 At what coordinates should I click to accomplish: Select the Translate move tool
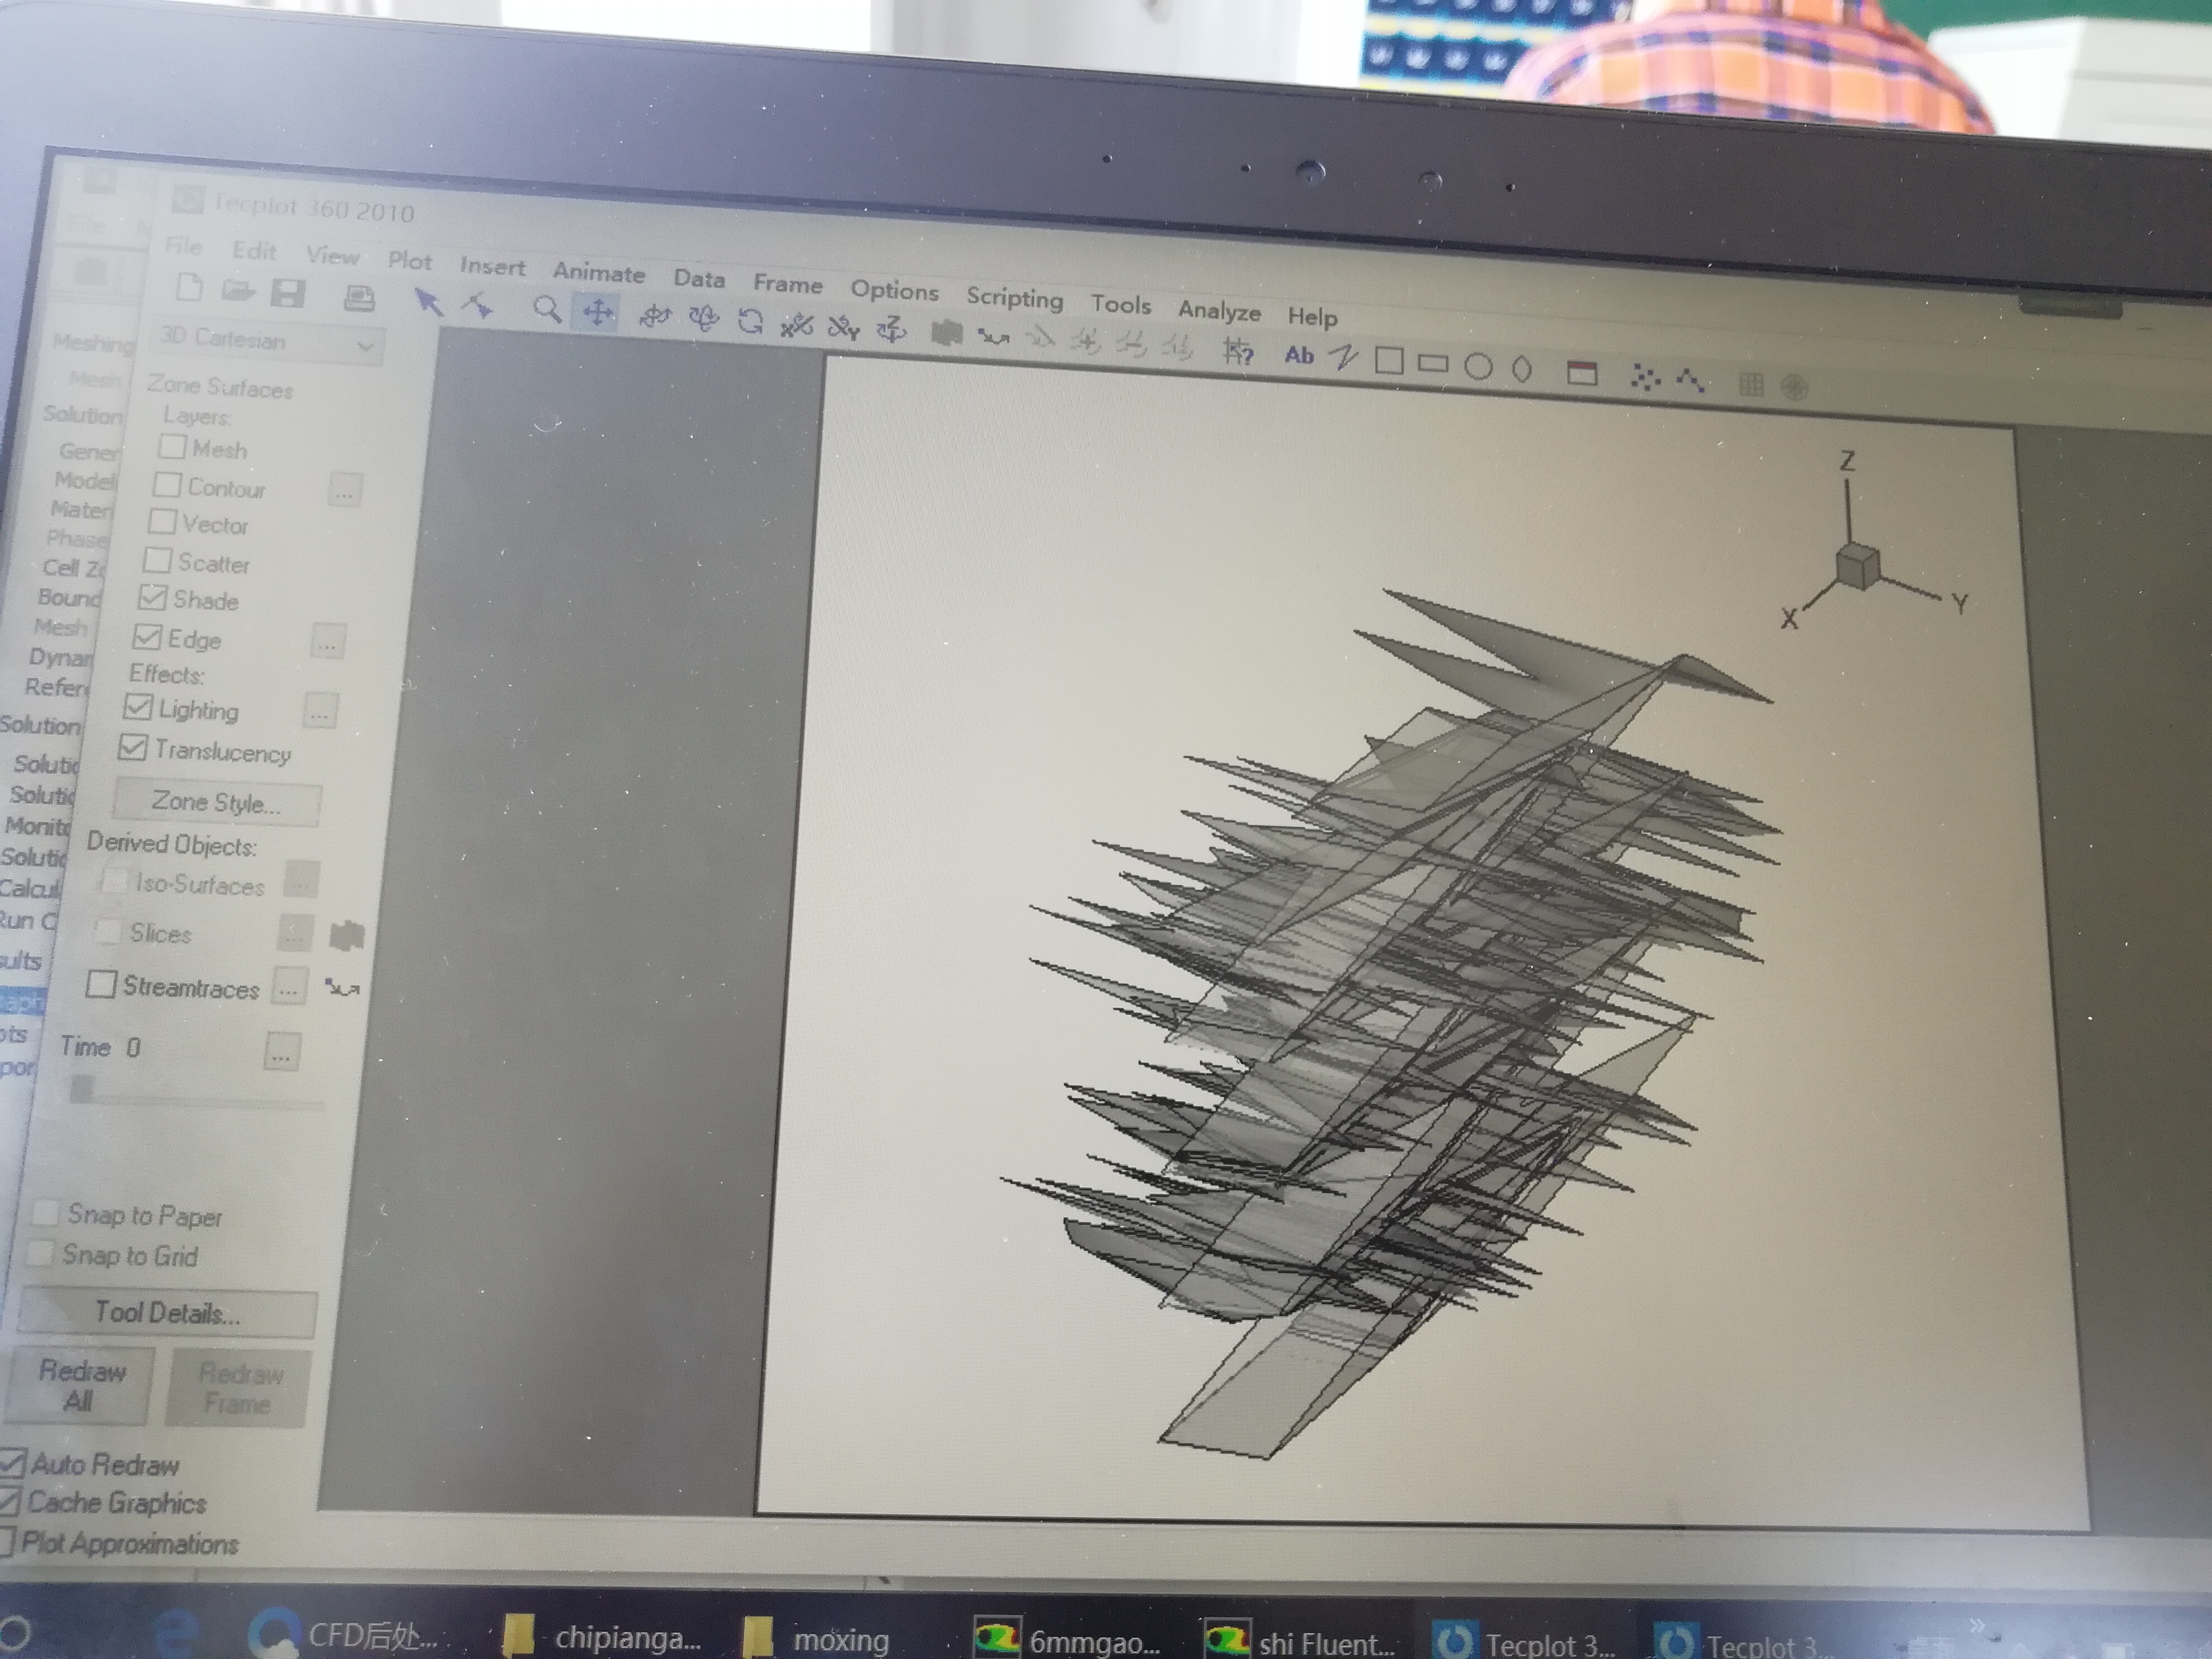598,313
